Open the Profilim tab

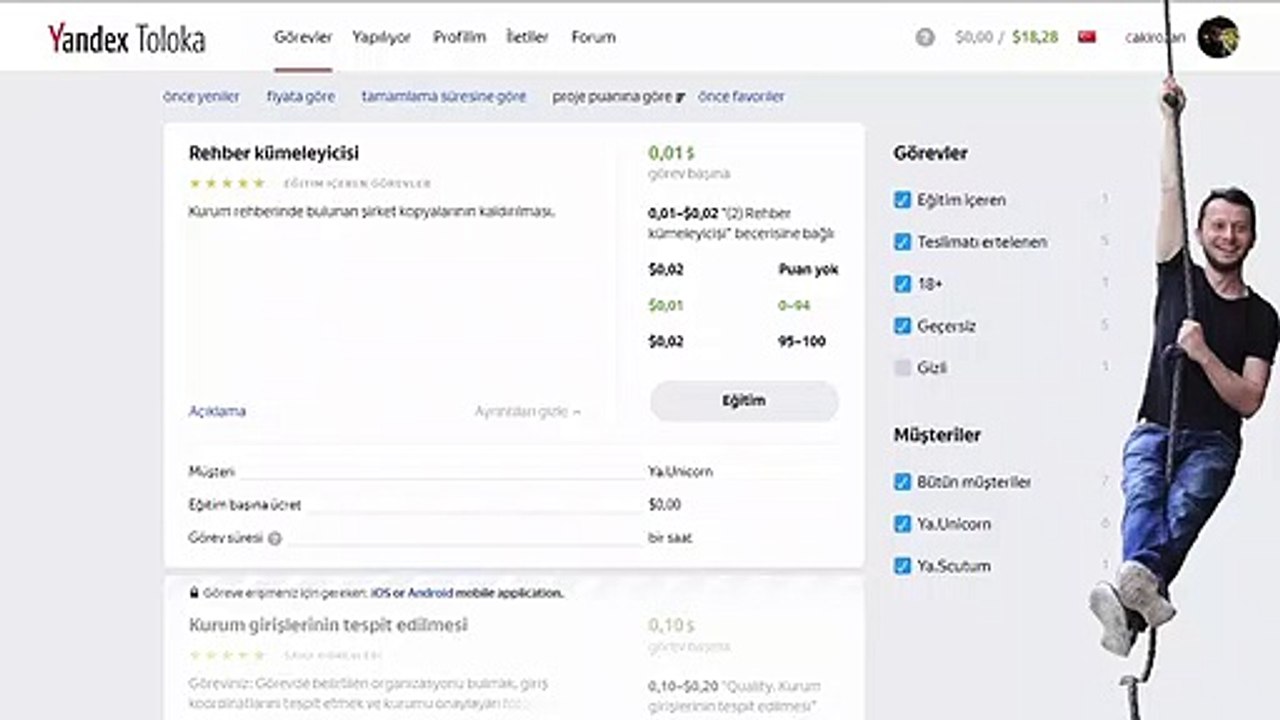459,37
